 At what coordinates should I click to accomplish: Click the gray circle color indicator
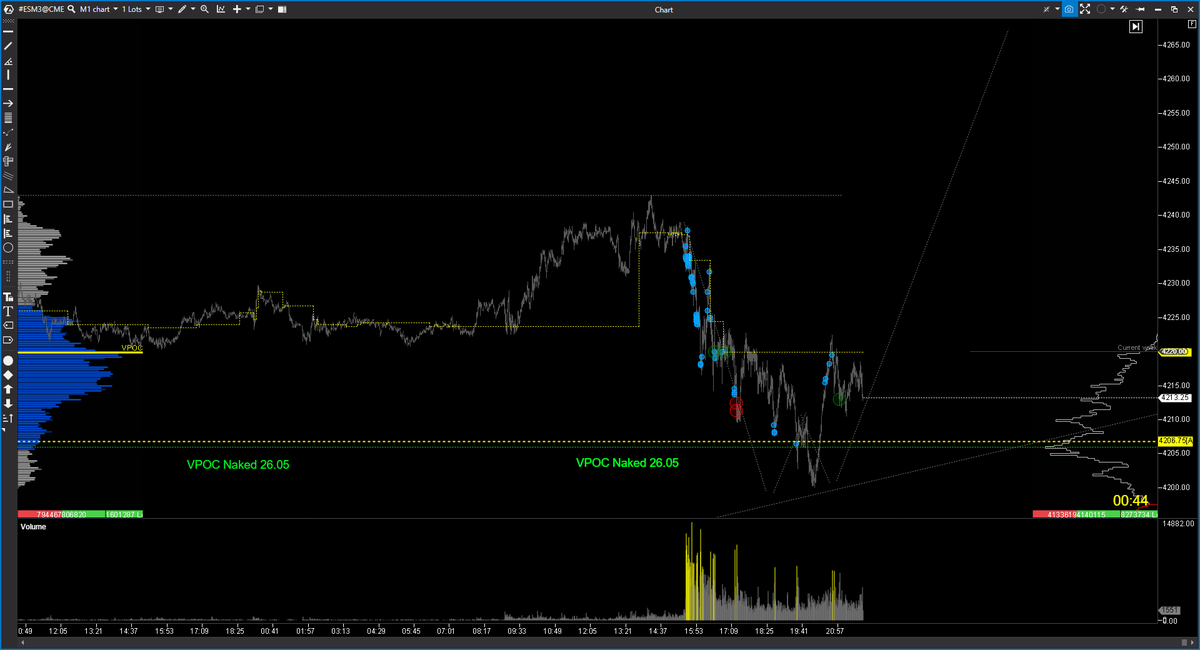coord(1101,9)
